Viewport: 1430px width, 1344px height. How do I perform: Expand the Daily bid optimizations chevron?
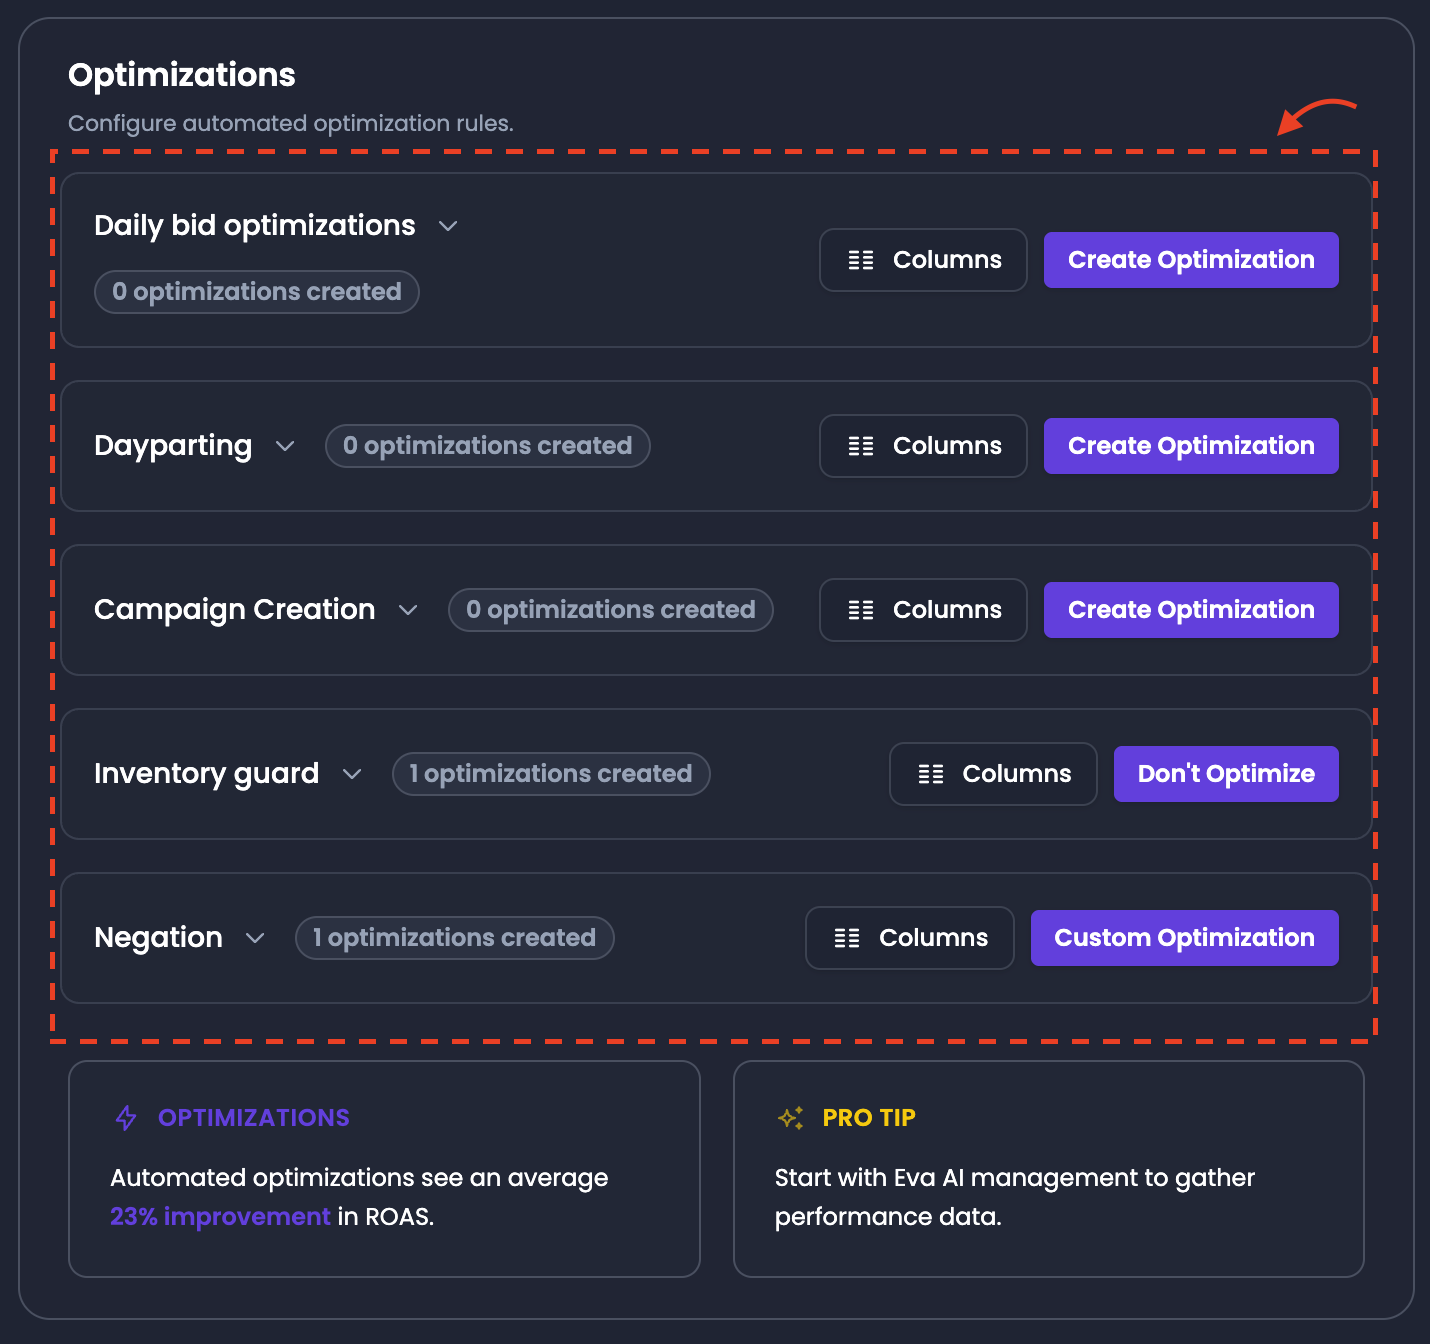(448, 226)
